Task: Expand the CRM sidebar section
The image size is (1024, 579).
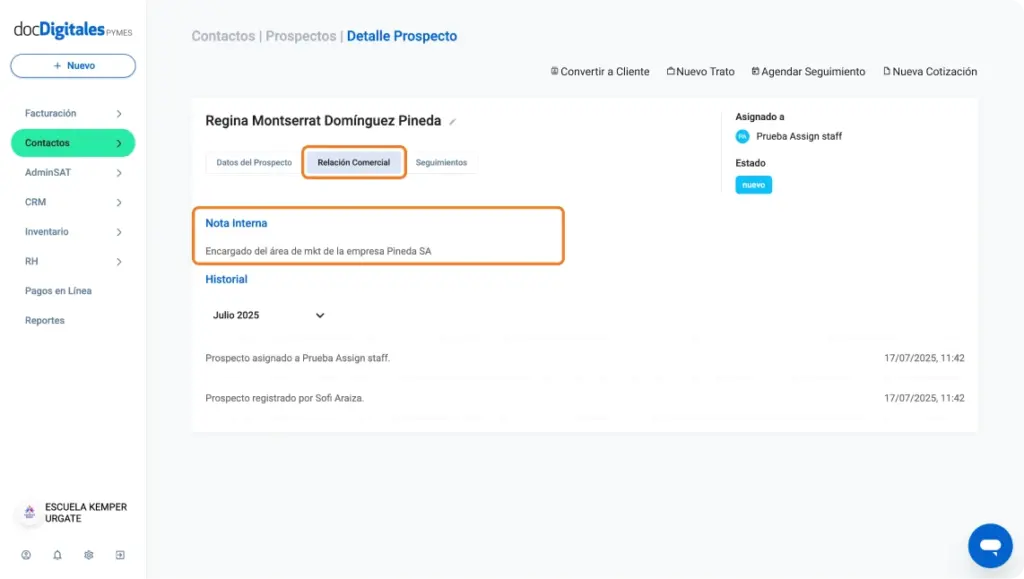Action: [x=73, y=202]
